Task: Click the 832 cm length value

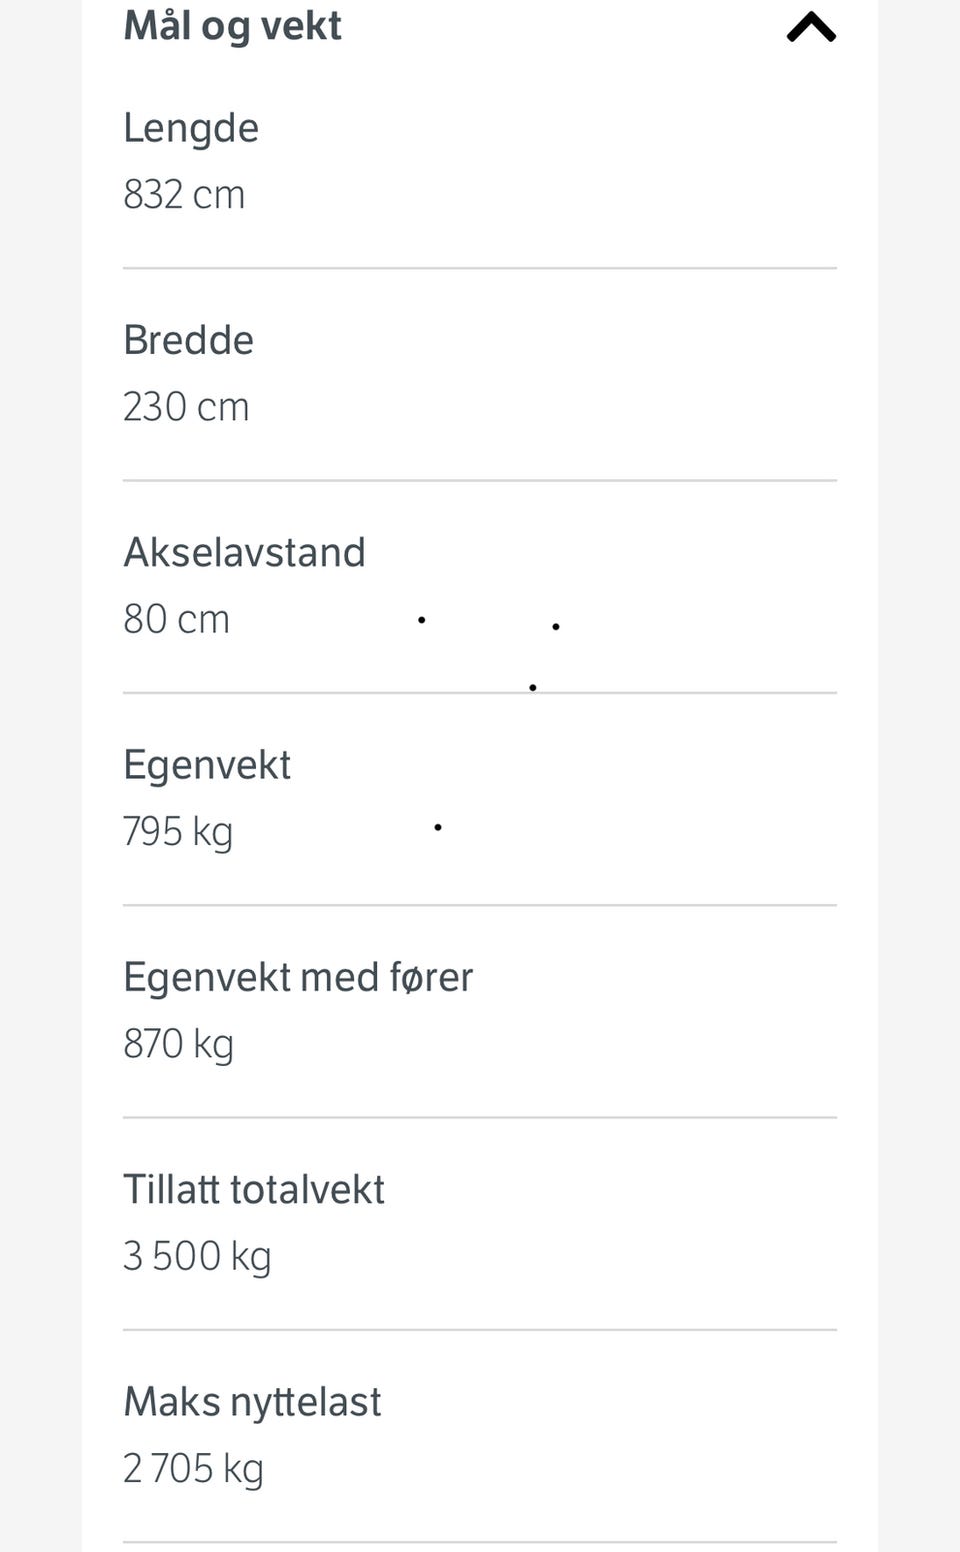Action: point(184,194)
